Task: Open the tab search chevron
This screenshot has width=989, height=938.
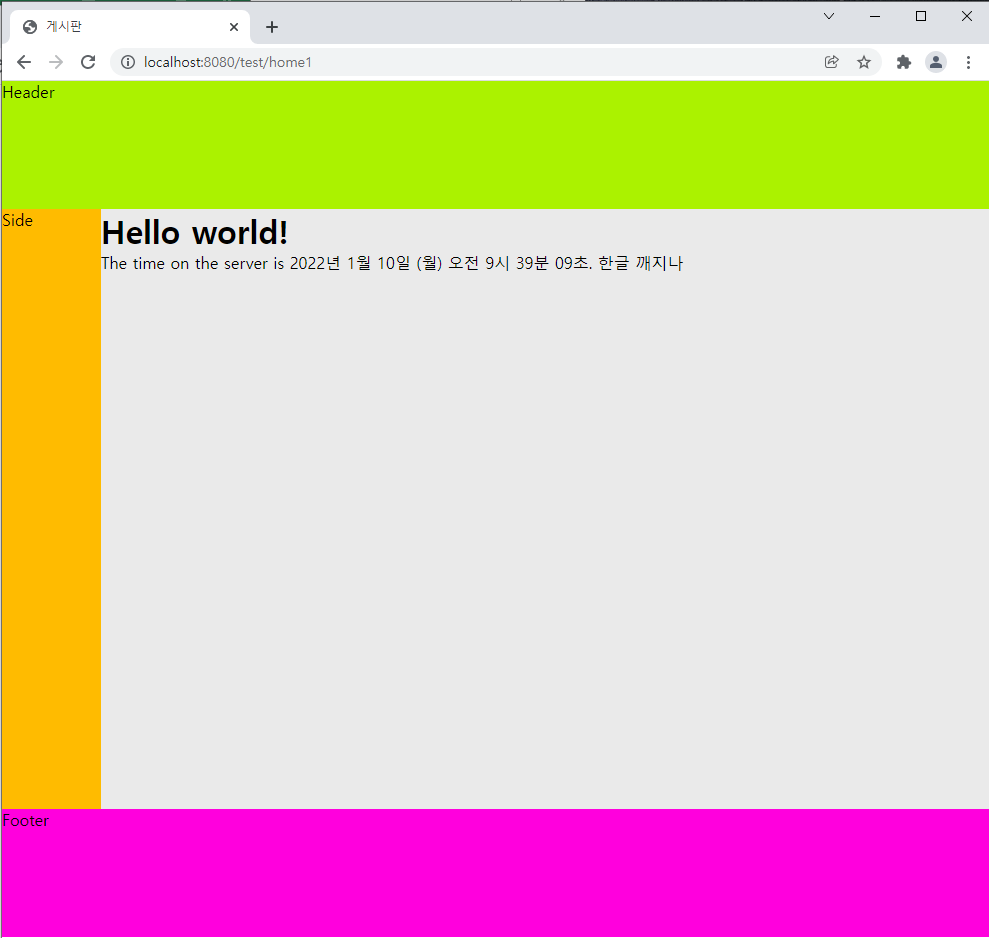Action: click(829, 16)
